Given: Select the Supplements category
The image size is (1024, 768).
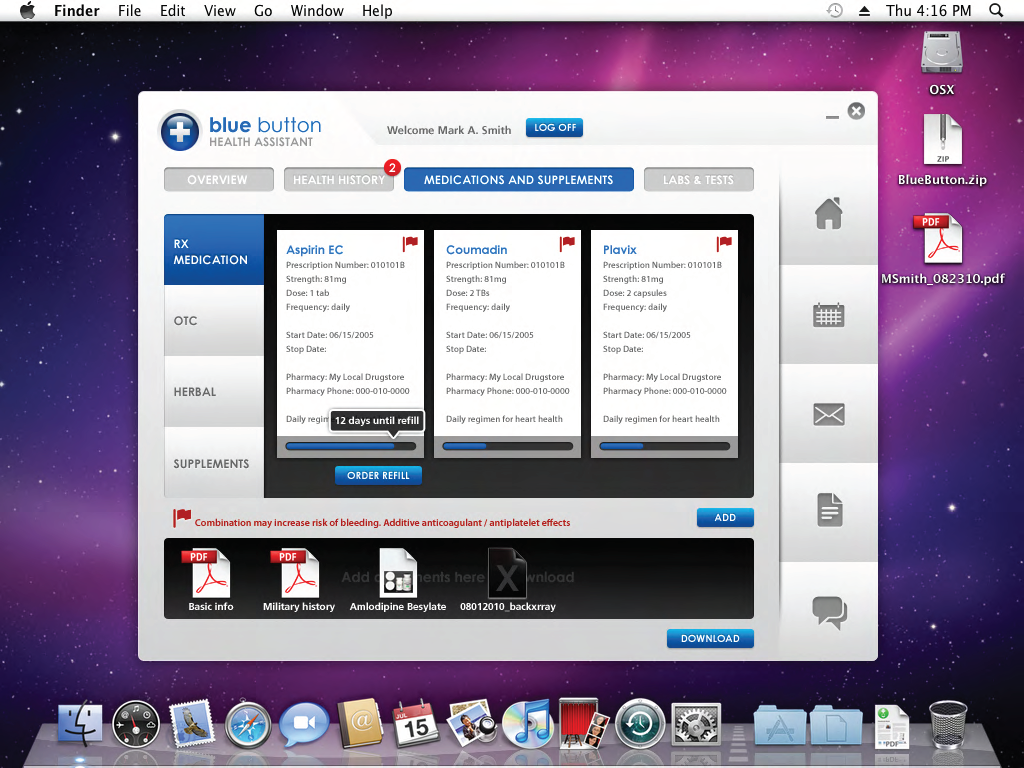Looking at the screenshot, I should click(214, 463).
